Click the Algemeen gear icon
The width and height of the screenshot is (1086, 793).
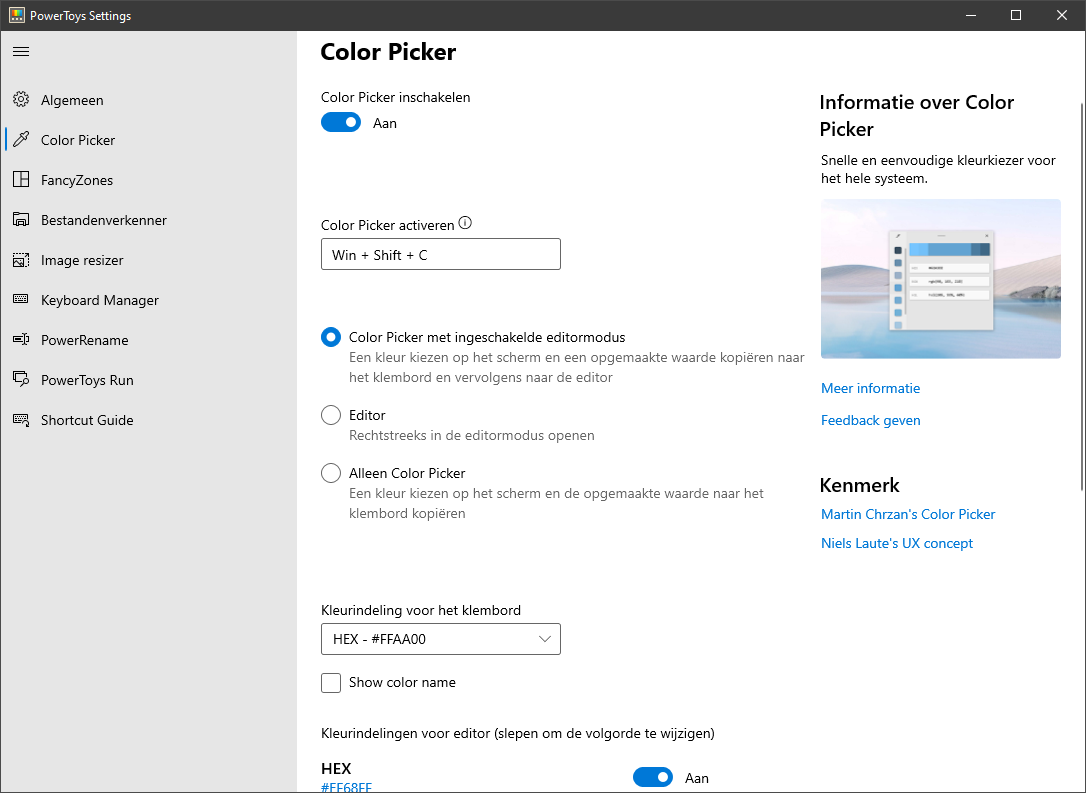[x=21, y=100]
